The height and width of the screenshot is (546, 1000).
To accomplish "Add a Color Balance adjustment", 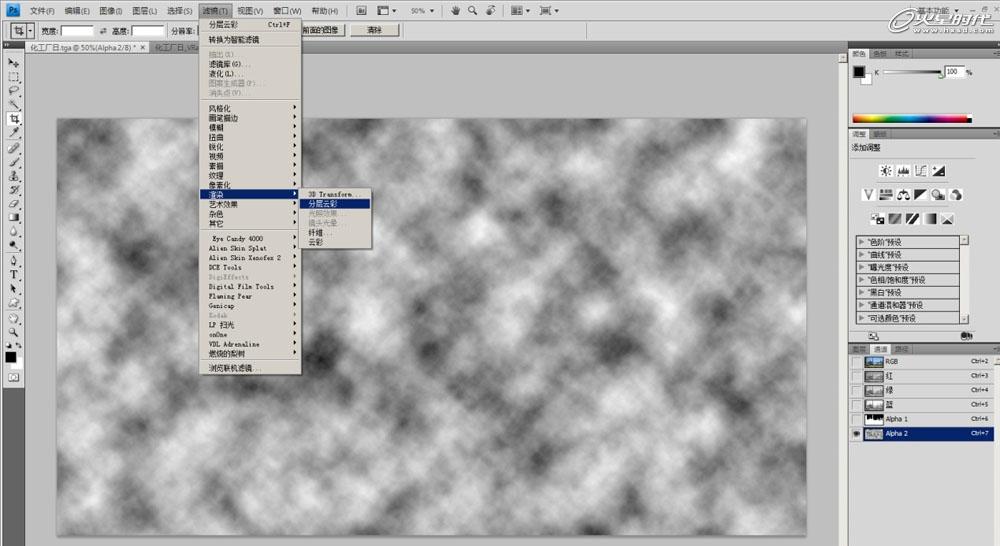I will [903, 195].
